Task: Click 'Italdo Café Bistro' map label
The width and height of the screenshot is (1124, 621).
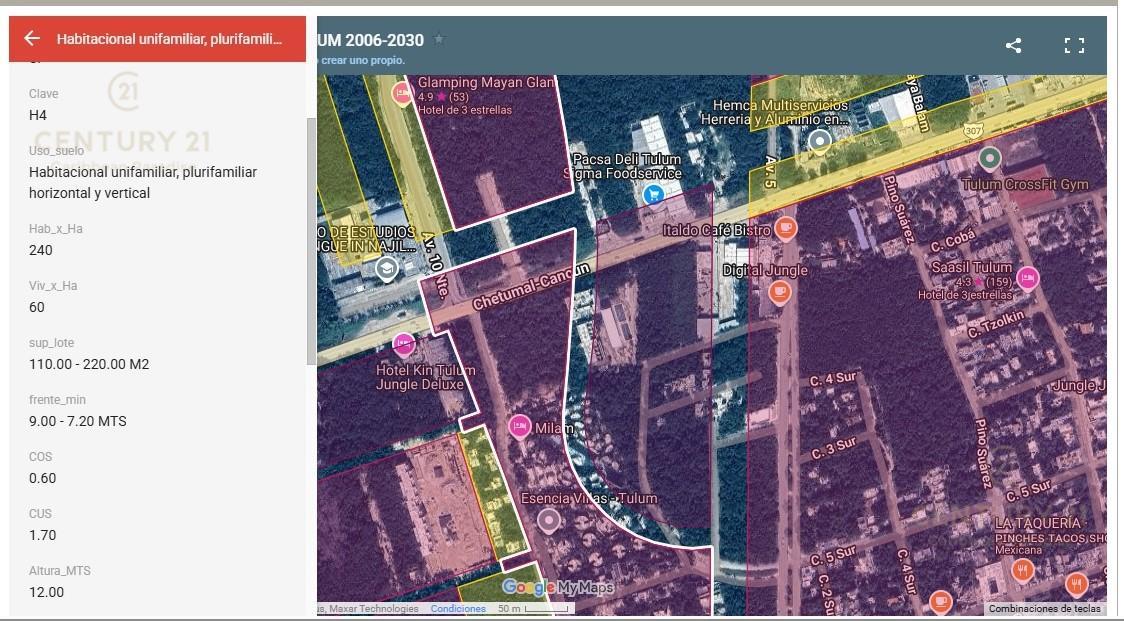Action: tap(716, 230)
